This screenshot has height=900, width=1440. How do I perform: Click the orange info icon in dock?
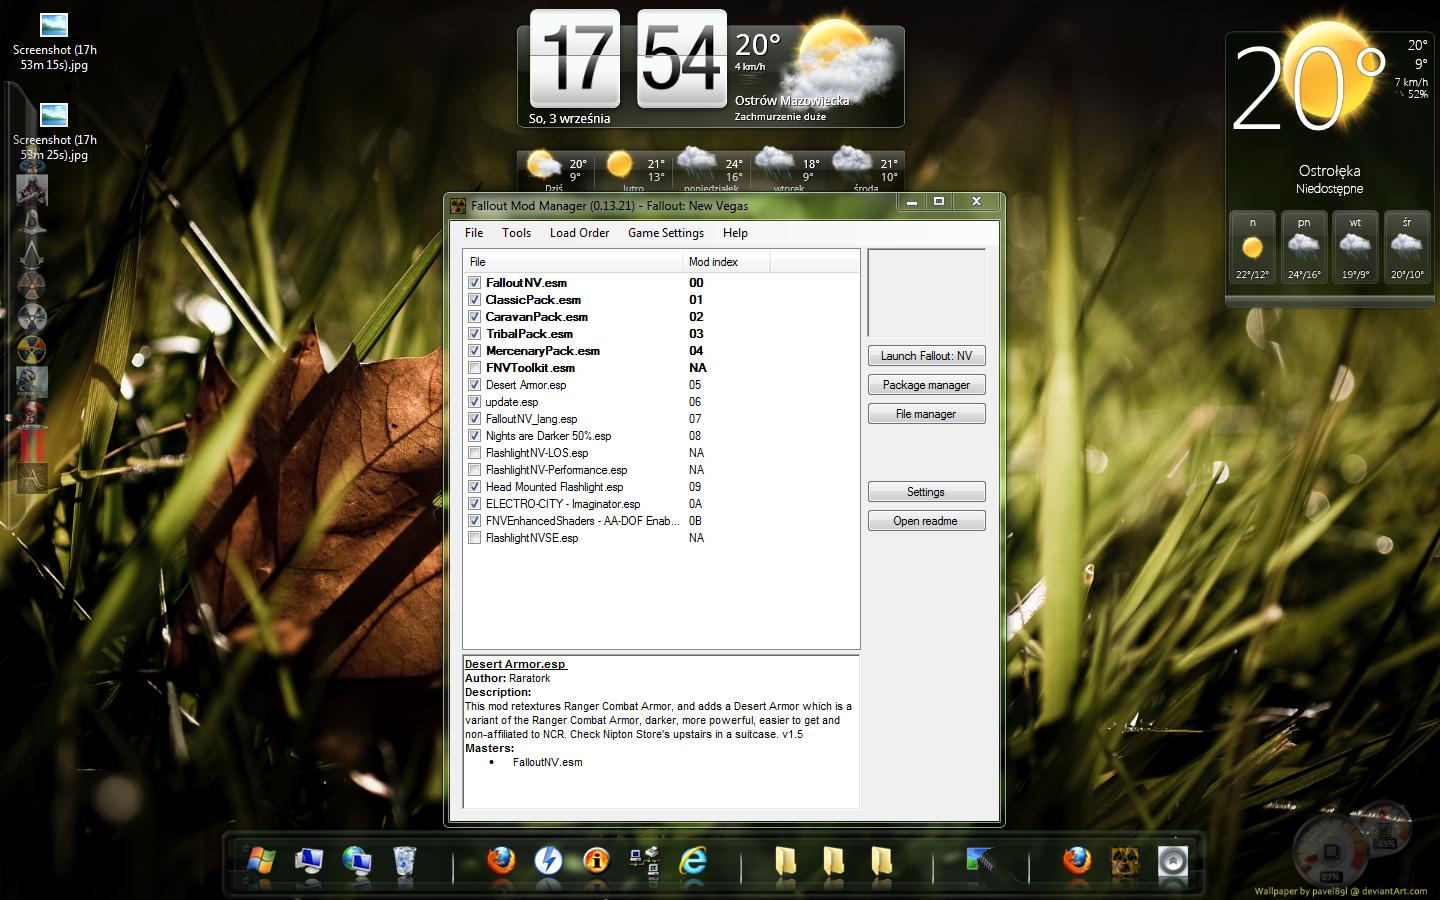(596, 860)
